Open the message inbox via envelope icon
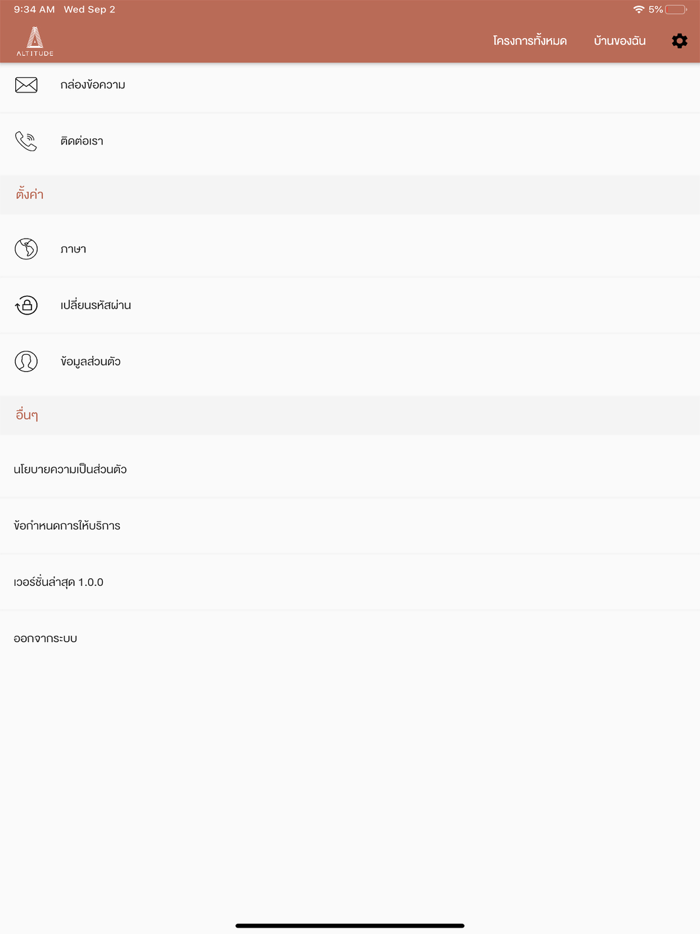Screen dimensions: 700x934 click(x=25, y=85)
